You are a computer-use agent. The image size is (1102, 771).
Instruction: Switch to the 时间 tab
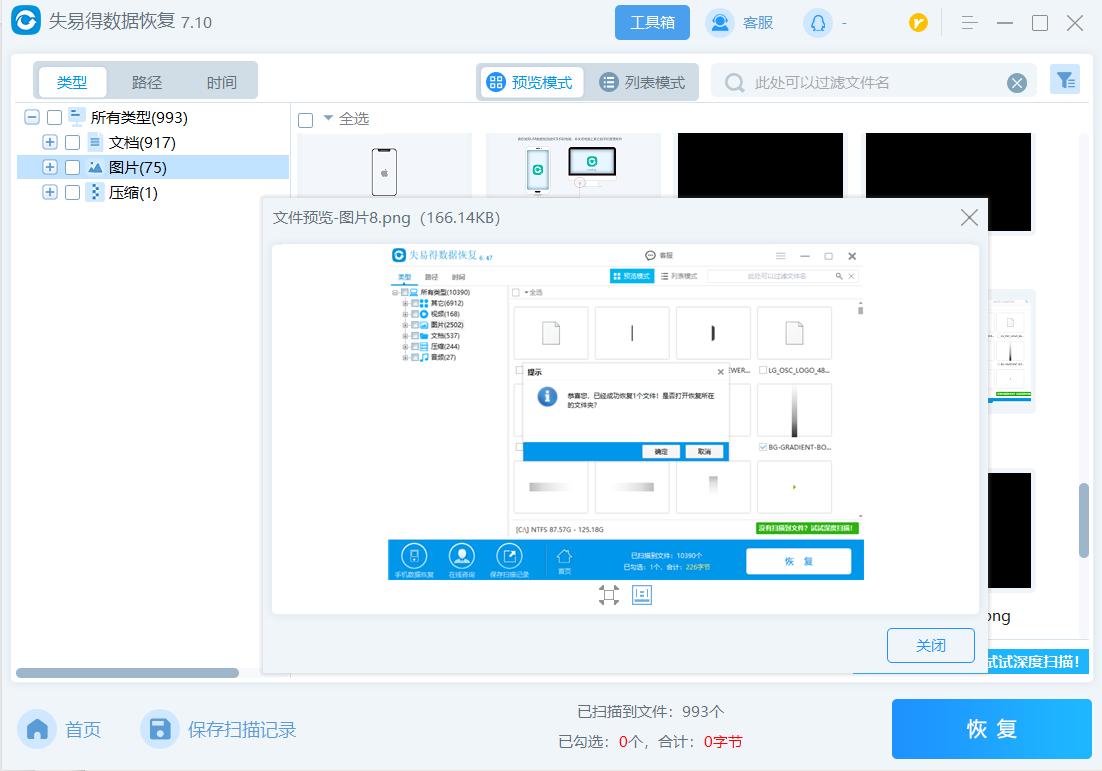pos(221,82)
